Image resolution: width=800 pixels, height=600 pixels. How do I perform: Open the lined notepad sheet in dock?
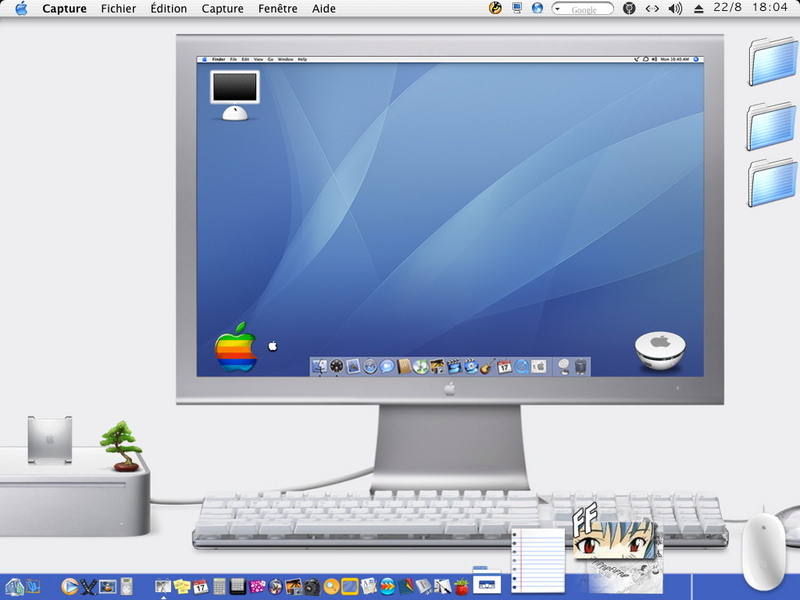pos(538,561)
